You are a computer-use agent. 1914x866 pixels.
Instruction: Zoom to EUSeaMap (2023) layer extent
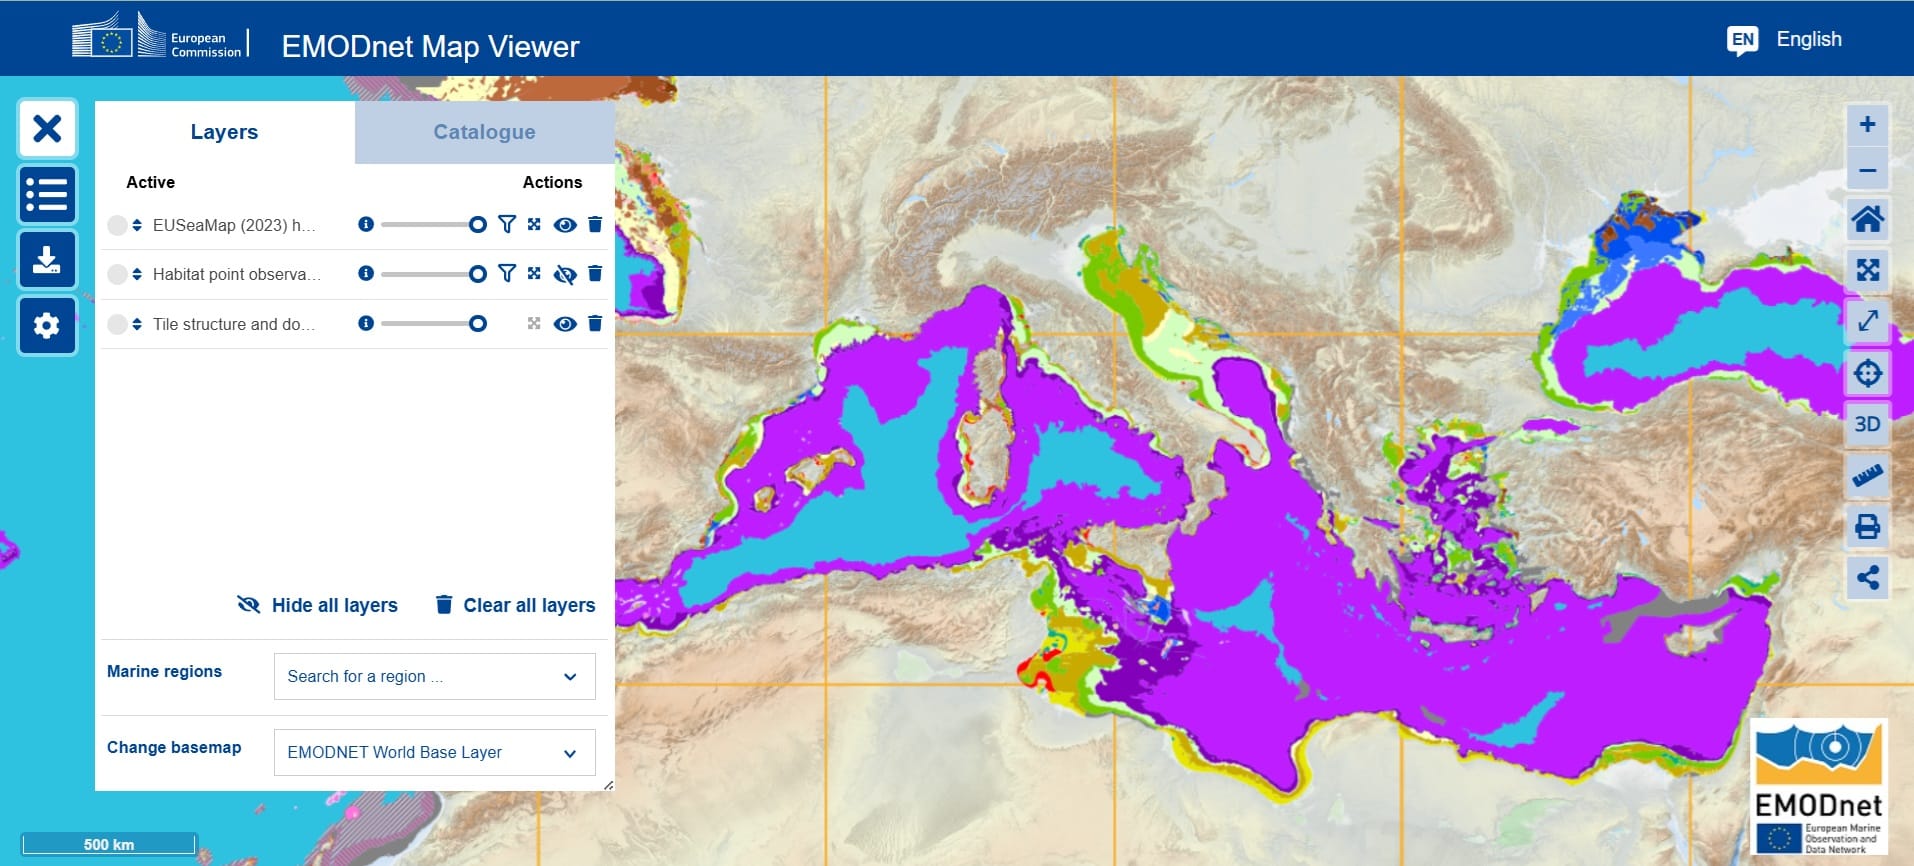tap(534, 224)
